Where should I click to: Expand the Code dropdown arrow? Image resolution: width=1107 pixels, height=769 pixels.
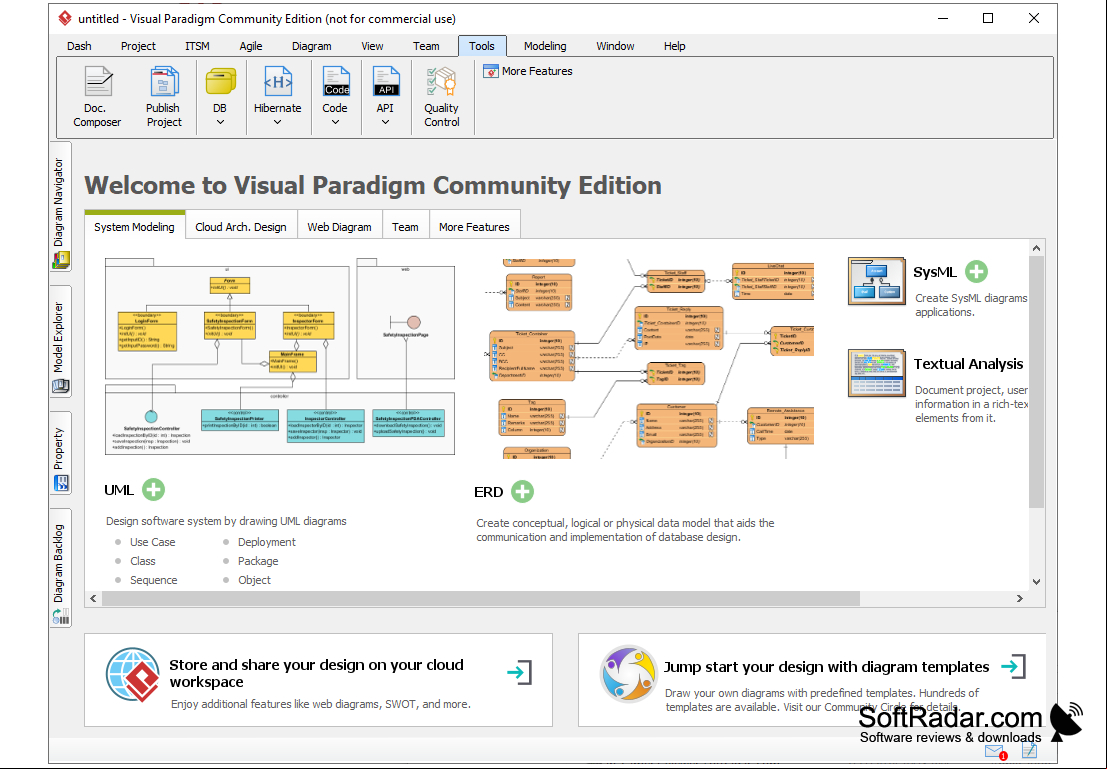pos(335,122)
